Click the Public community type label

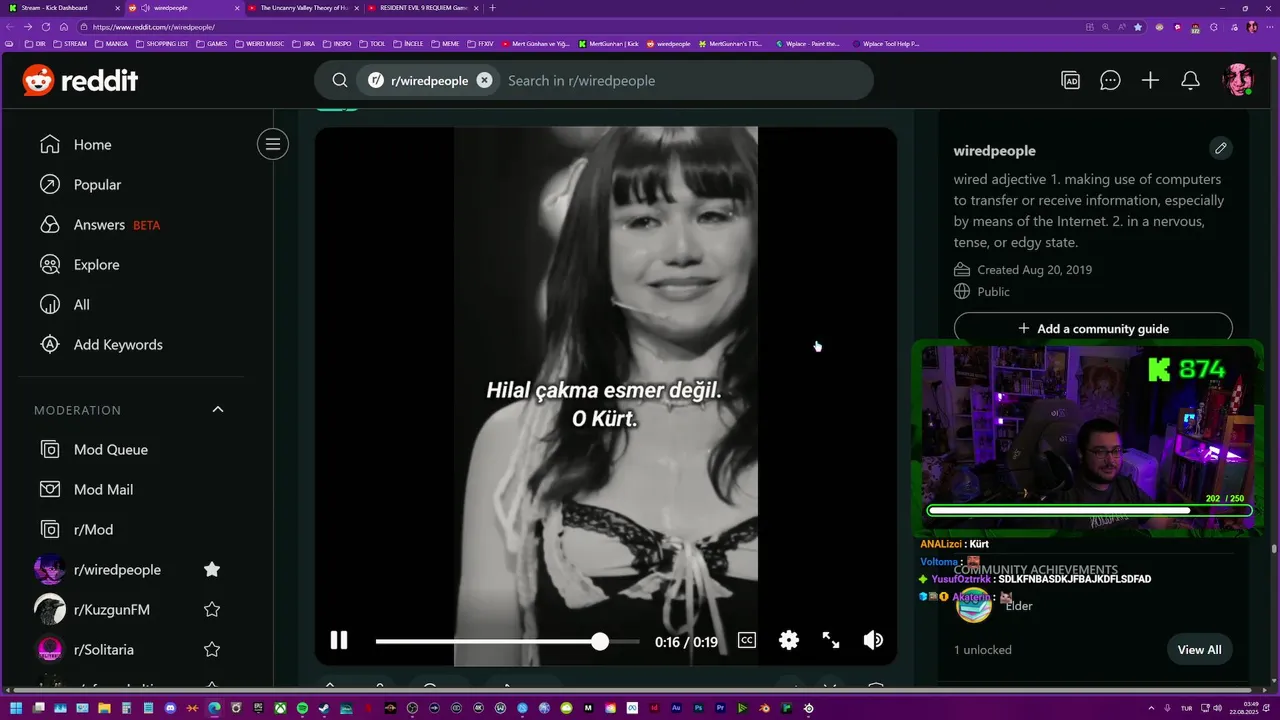pos(993,292)
